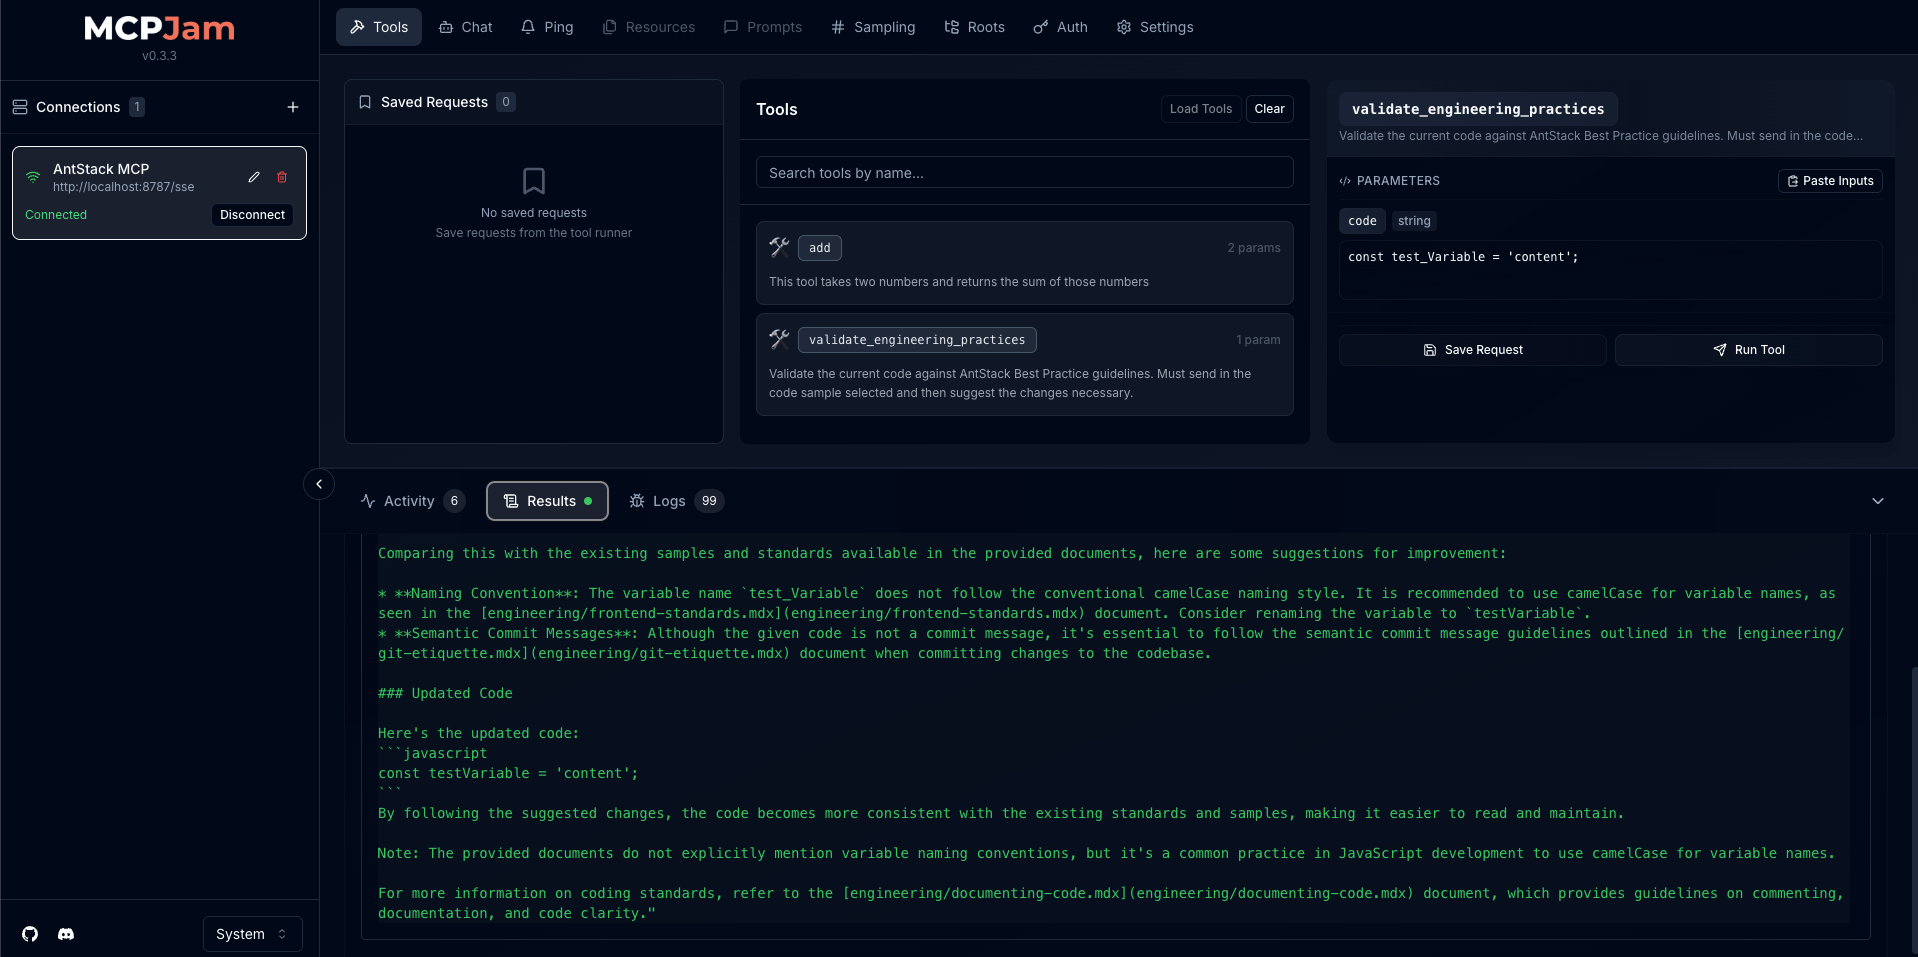Click the wrench icon beside validate_engineering_practices
The image size is (1918, 957).
(779, 339)
